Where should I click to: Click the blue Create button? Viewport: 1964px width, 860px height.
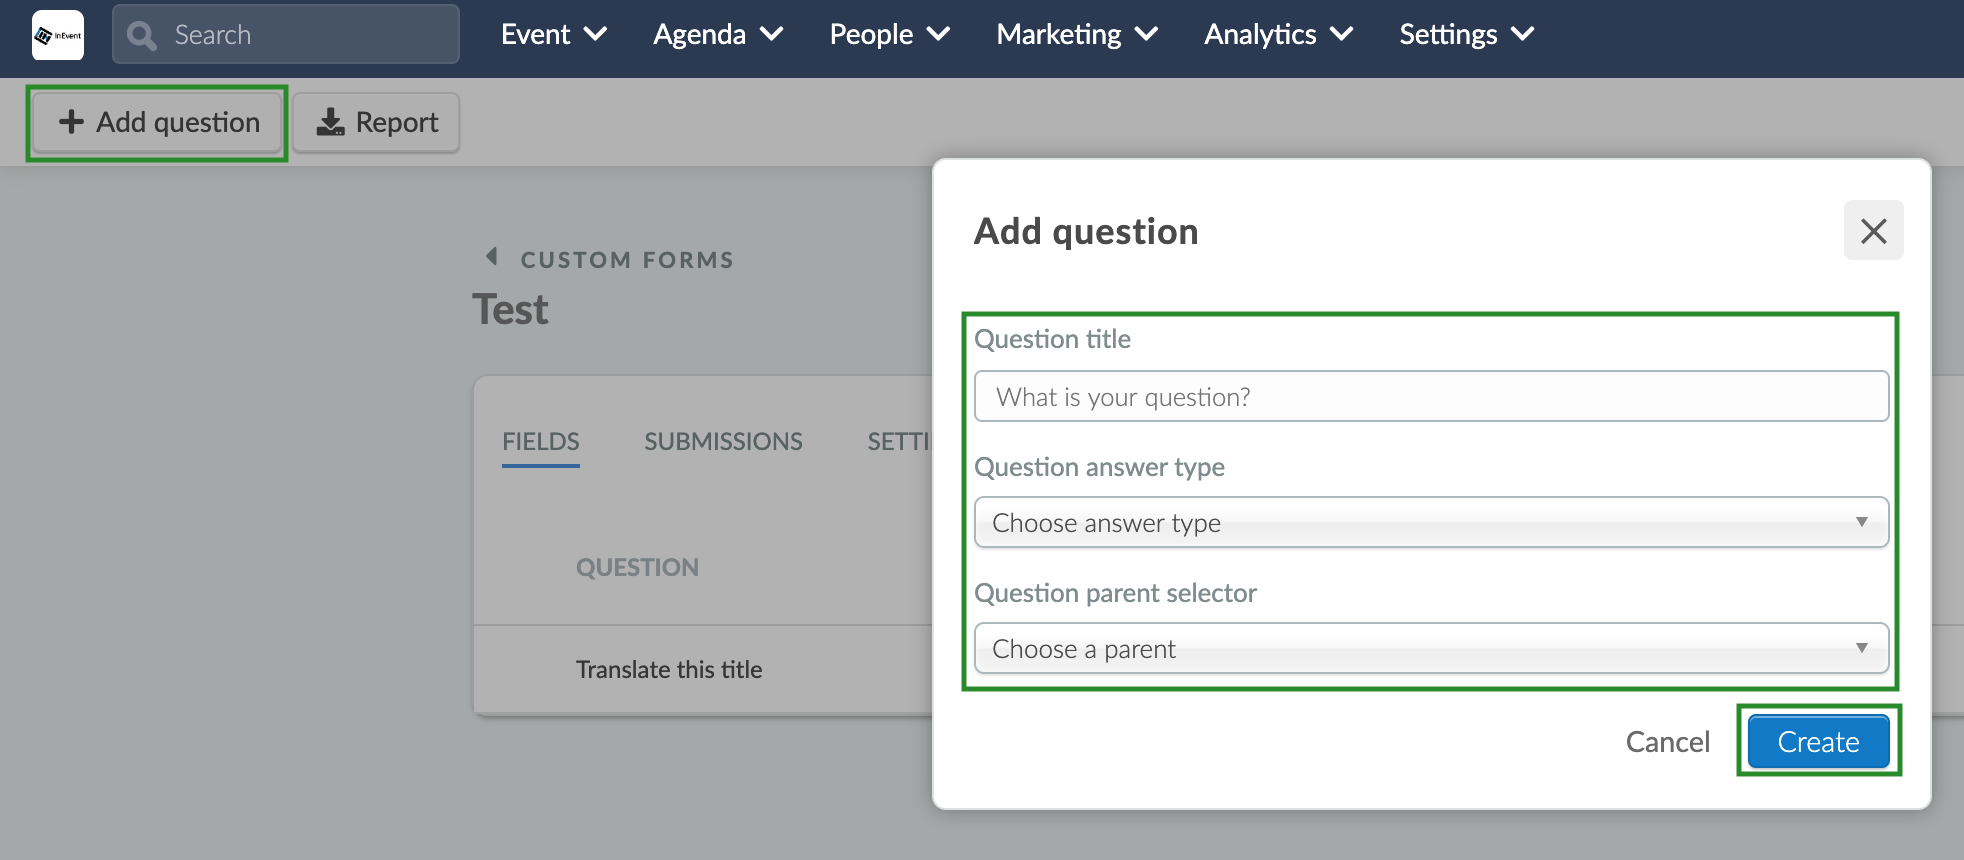tap(1818, 742)
